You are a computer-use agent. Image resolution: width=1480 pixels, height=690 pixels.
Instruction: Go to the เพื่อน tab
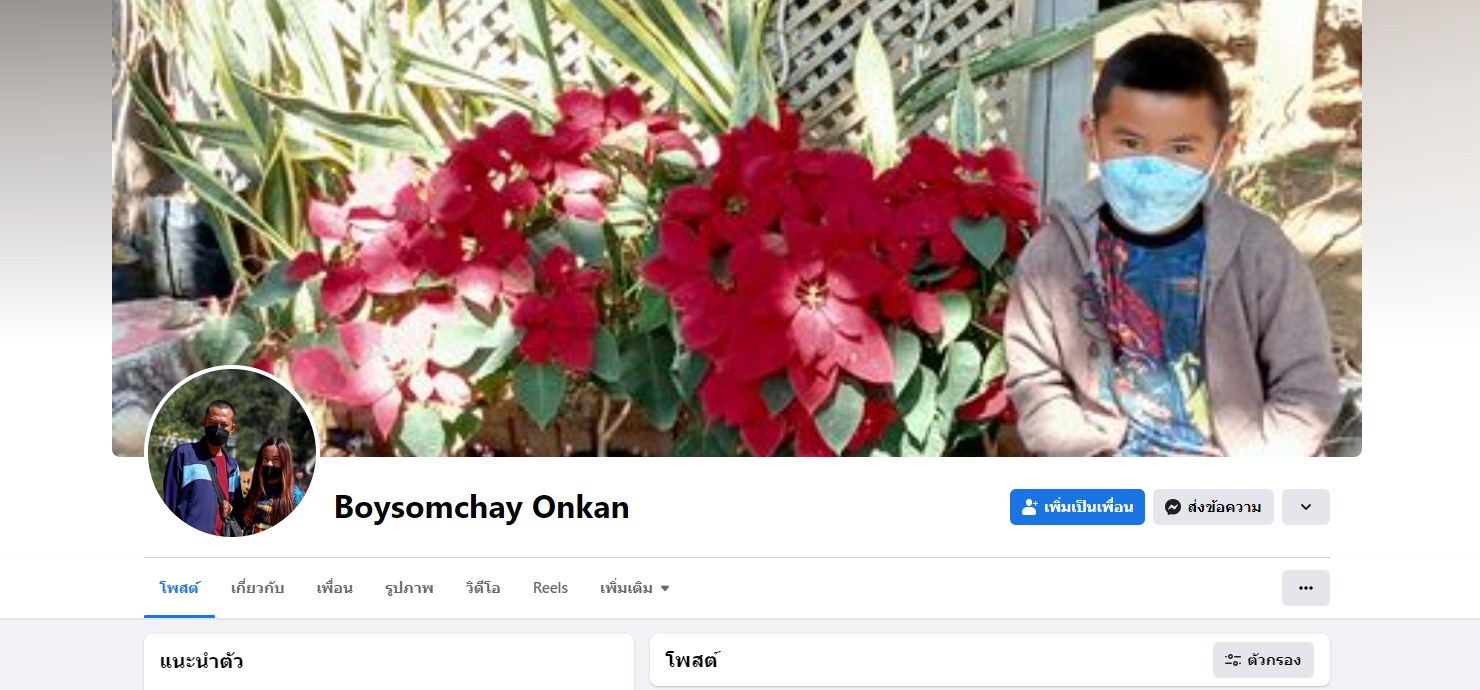coord(334,588)
